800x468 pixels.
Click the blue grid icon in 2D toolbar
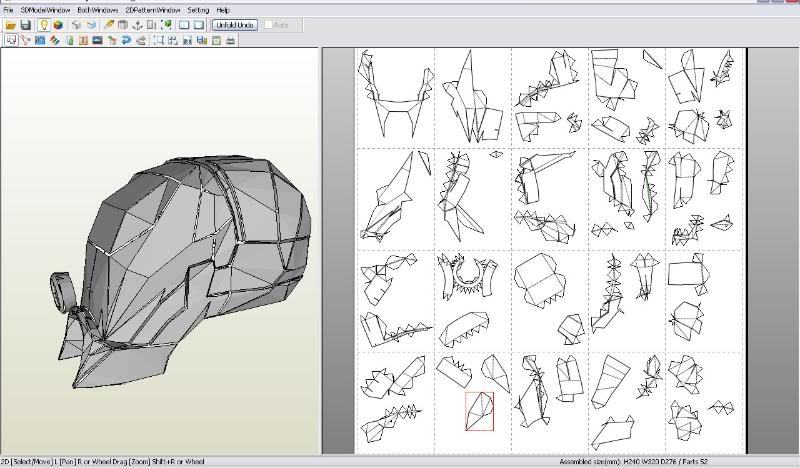coord(40,40)
